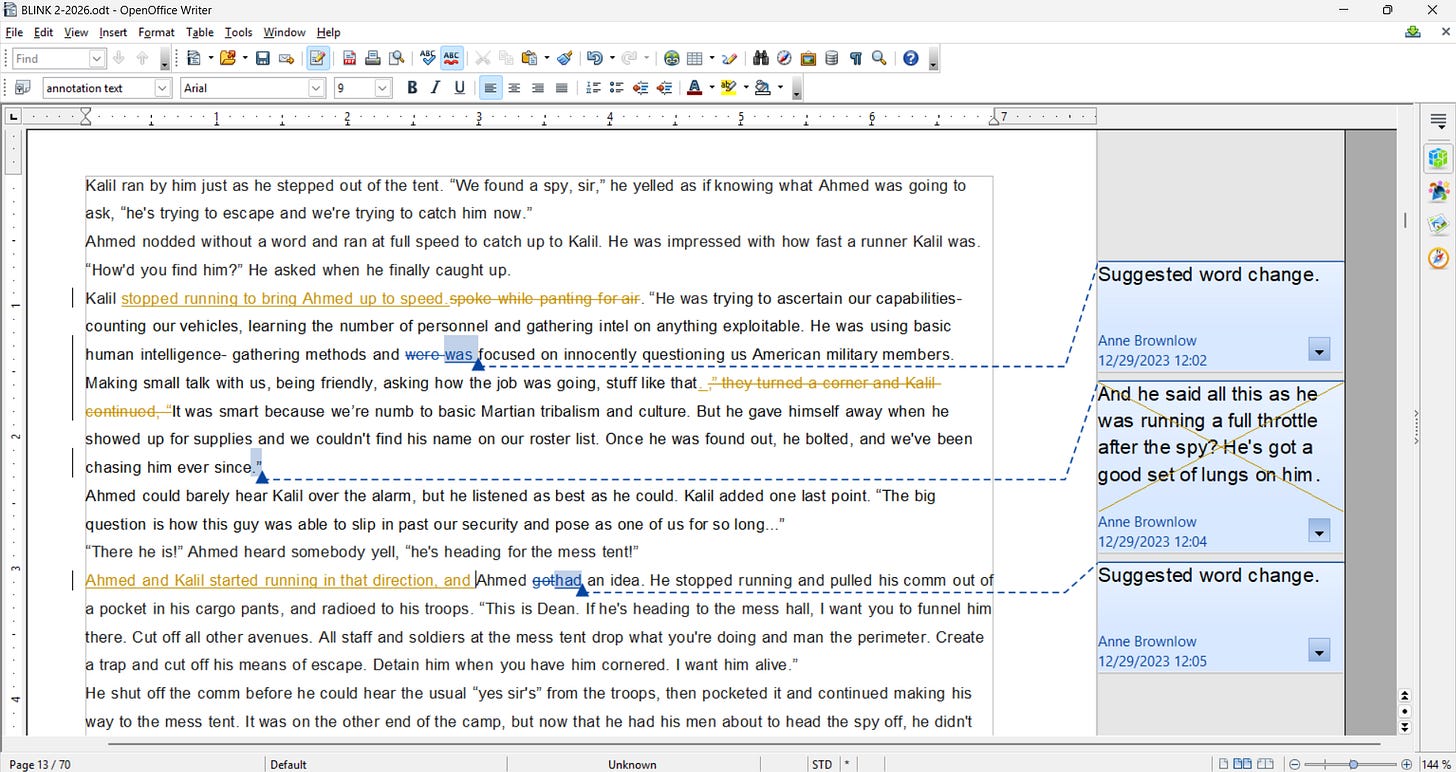Toggle Underline formatting
This screenshot has width=1456, height=772.
[x=459, y=88]
